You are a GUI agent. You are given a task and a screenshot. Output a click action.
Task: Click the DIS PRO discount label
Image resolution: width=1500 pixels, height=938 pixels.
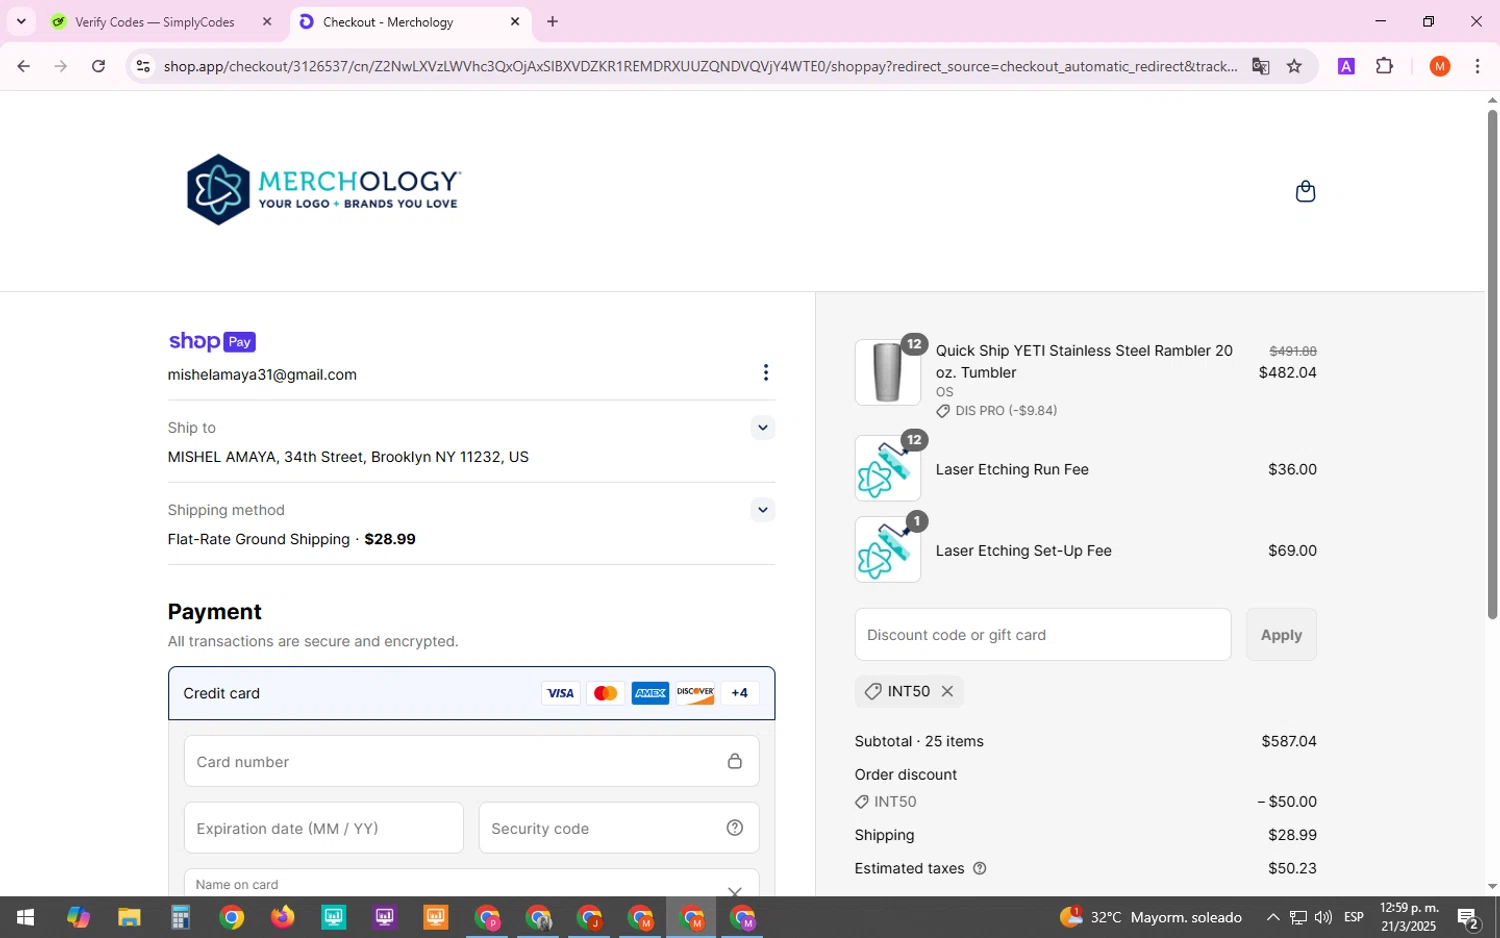click(996, 411)
